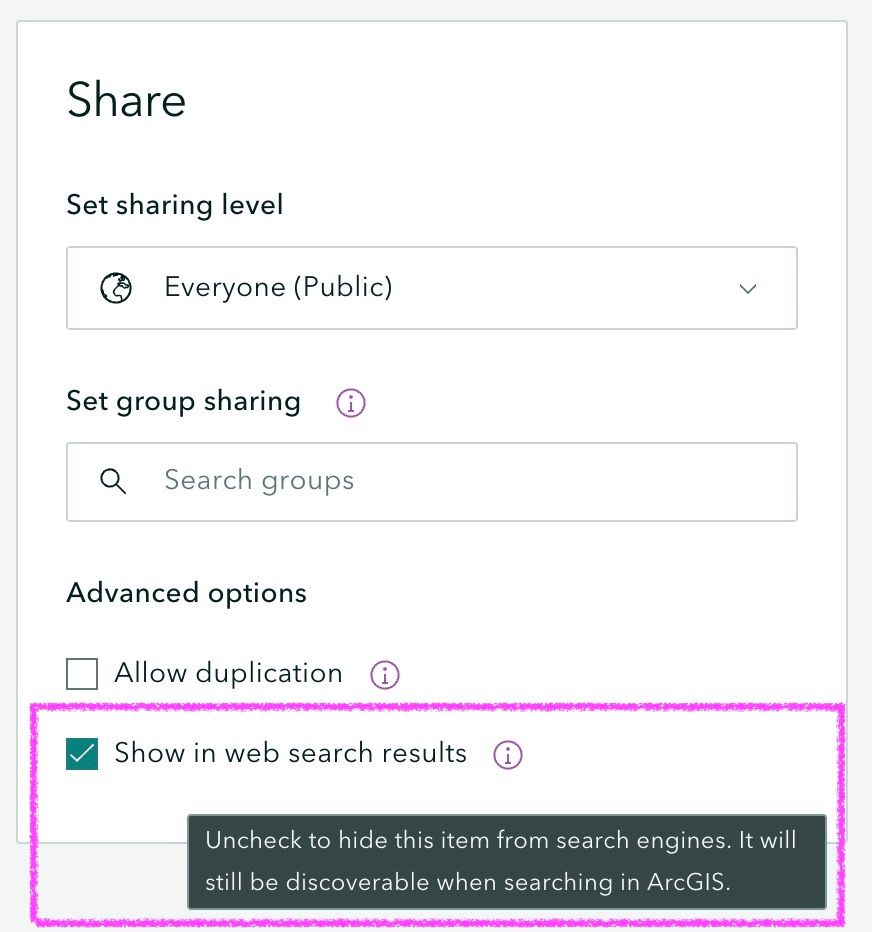Click the word Public in sharing dropdown
This screenshot has height=932, width=872.
click(342, 288)
